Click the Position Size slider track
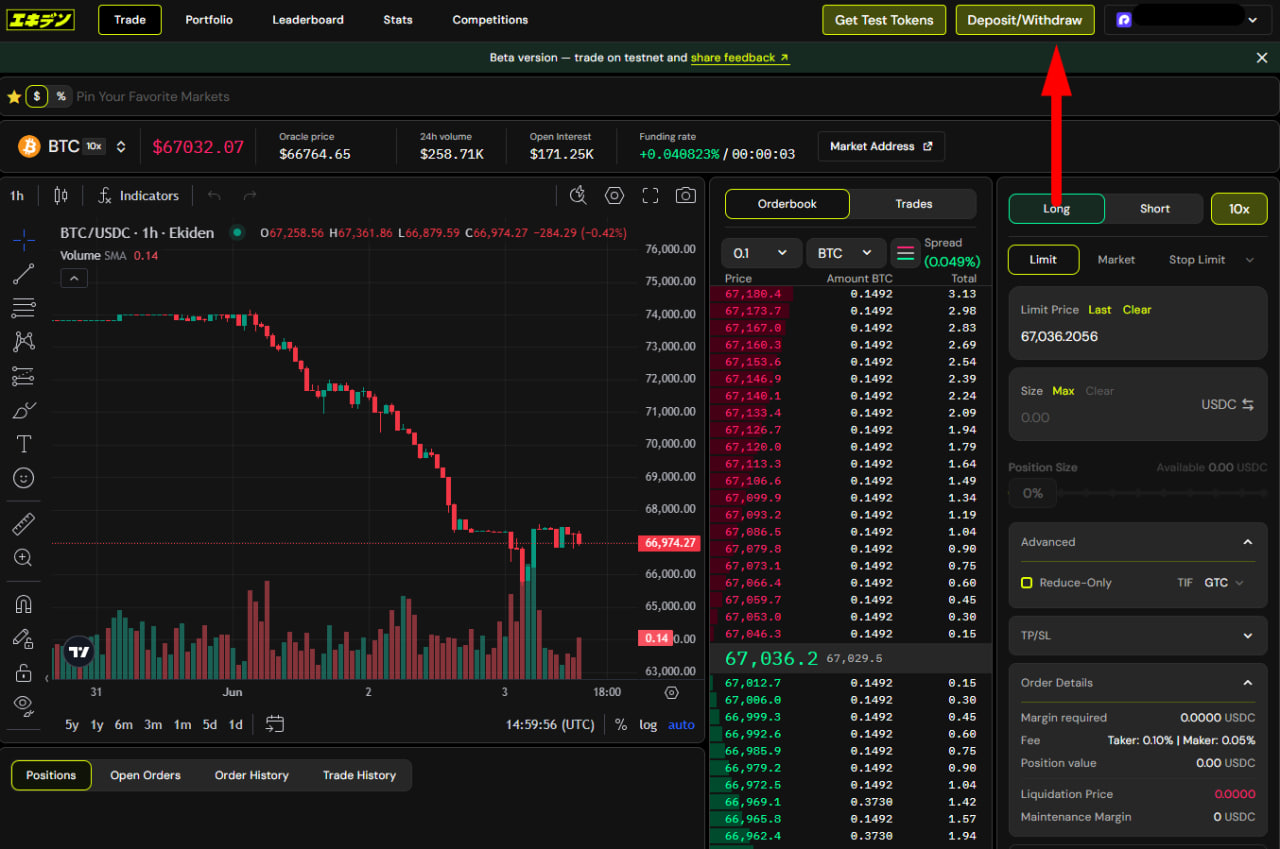 (x=1162, y=493)
